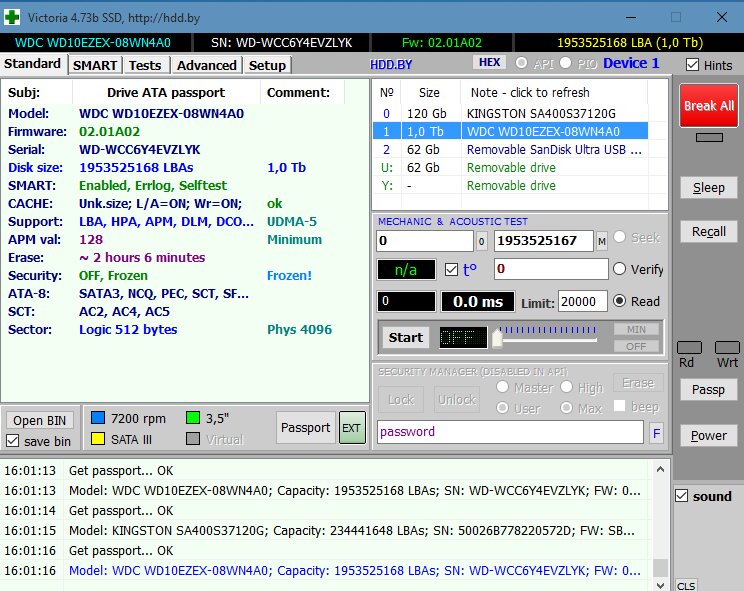Screen dimensions: 744x591
Task: Click the Lock security button
Action: (x=401, y=399)
